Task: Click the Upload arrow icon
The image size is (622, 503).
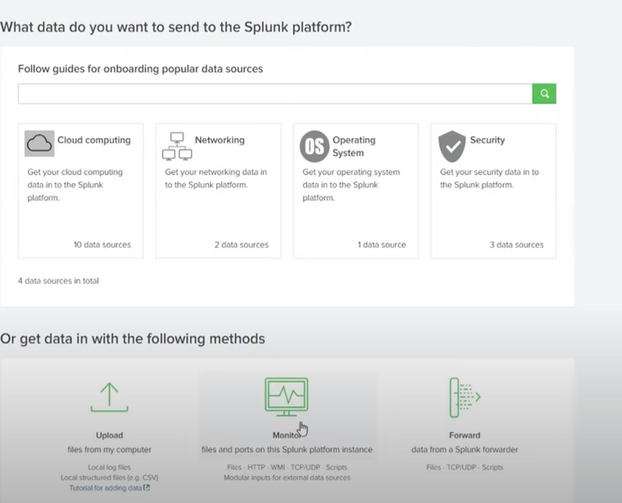Action: pyautogui.click(x=109, y=396)
